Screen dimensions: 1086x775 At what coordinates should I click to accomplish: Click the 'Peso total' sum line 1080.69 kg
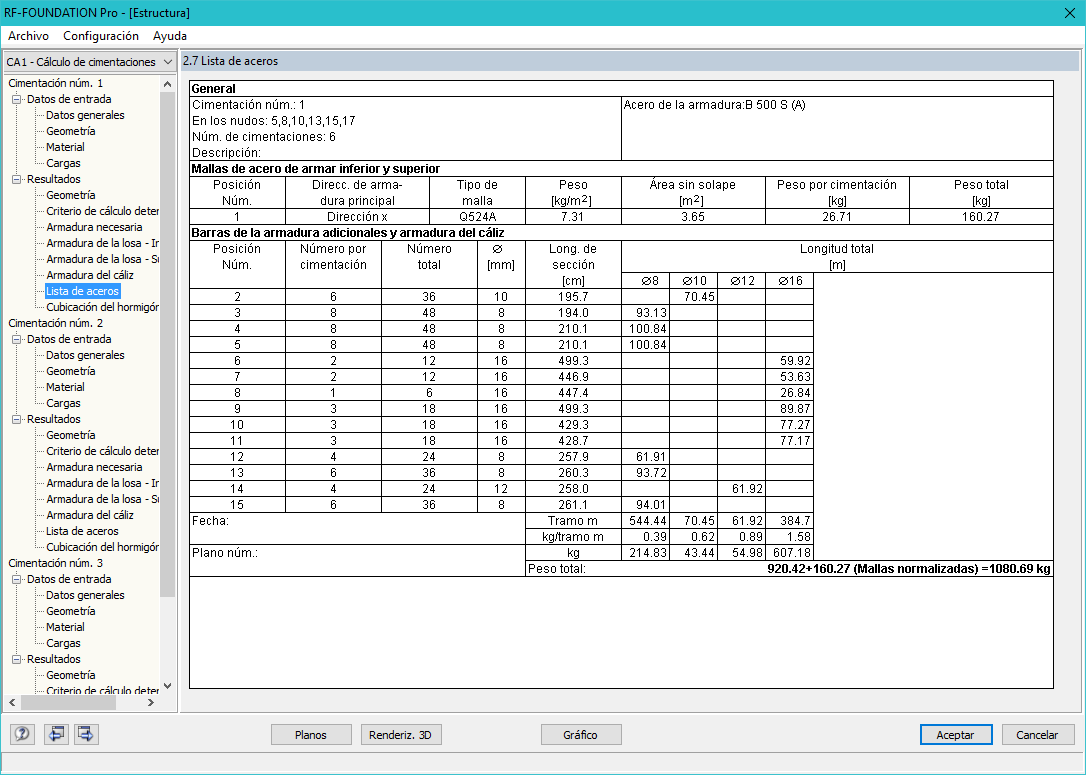tap(790, 569)
